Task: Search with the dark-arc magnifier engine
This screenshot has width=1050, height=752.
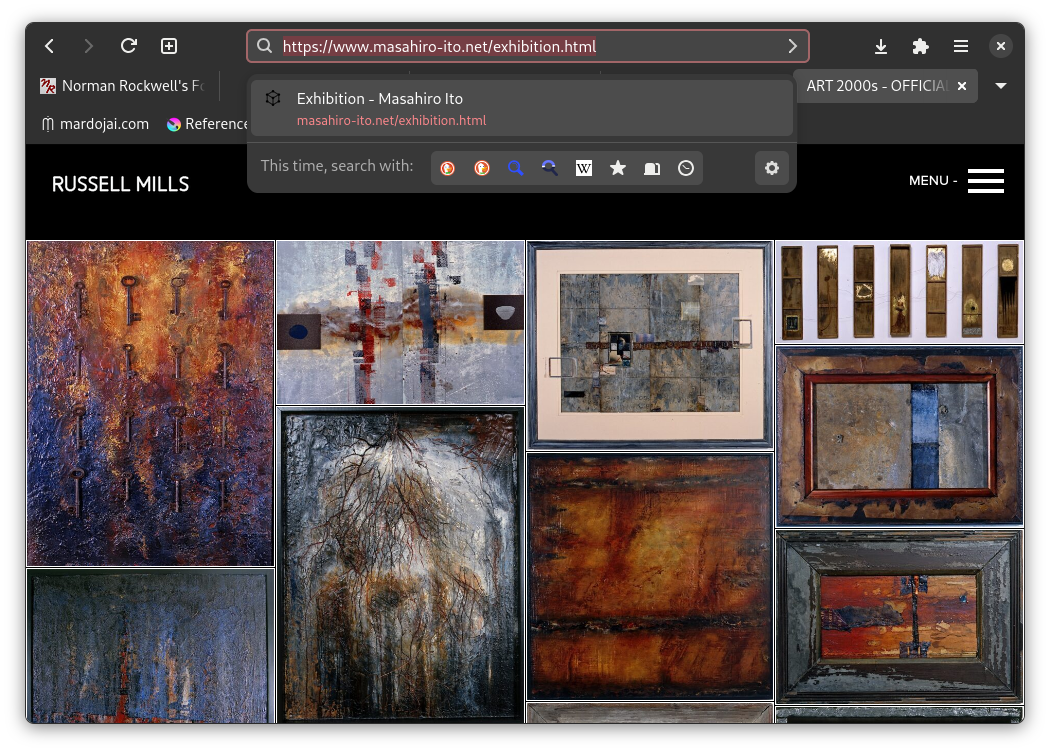Action: coord(550,168)
